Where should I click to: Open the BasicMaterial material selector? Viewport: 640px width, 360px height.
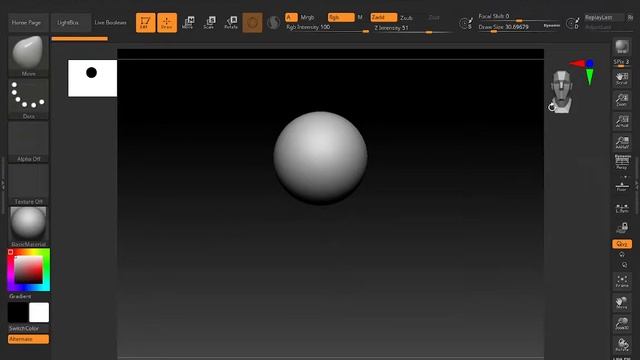click(28, 227)
